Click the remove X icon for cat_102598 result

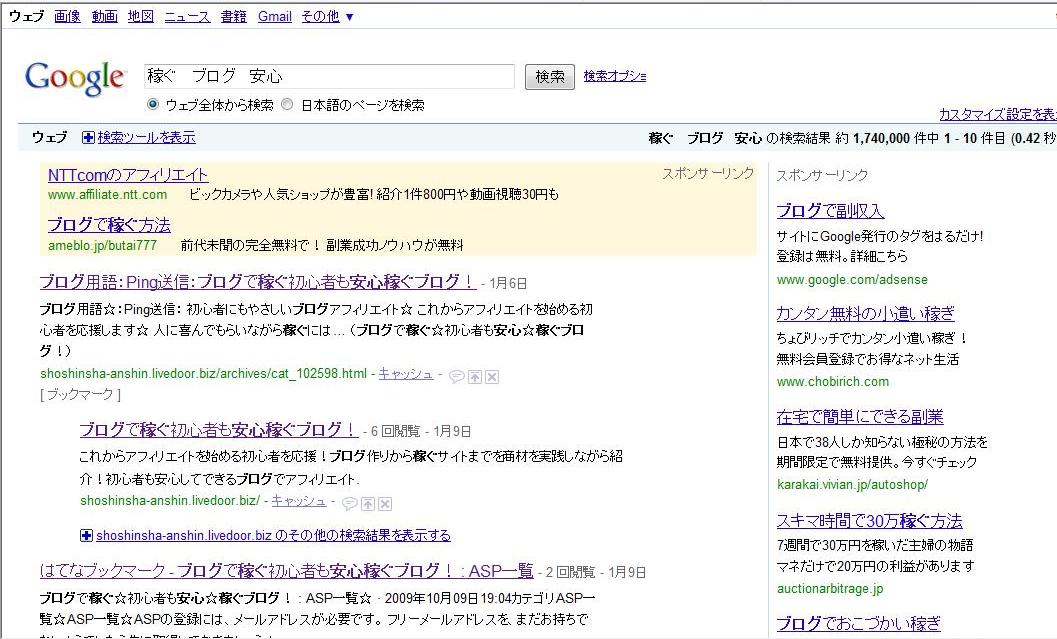click(x=492, y=377)
